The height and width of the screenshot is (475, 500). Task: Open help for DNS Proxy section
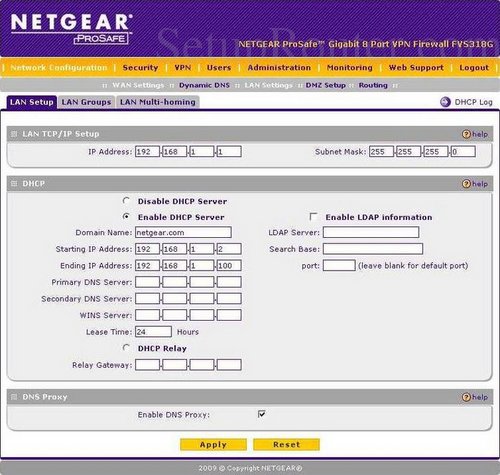(475, 397)
